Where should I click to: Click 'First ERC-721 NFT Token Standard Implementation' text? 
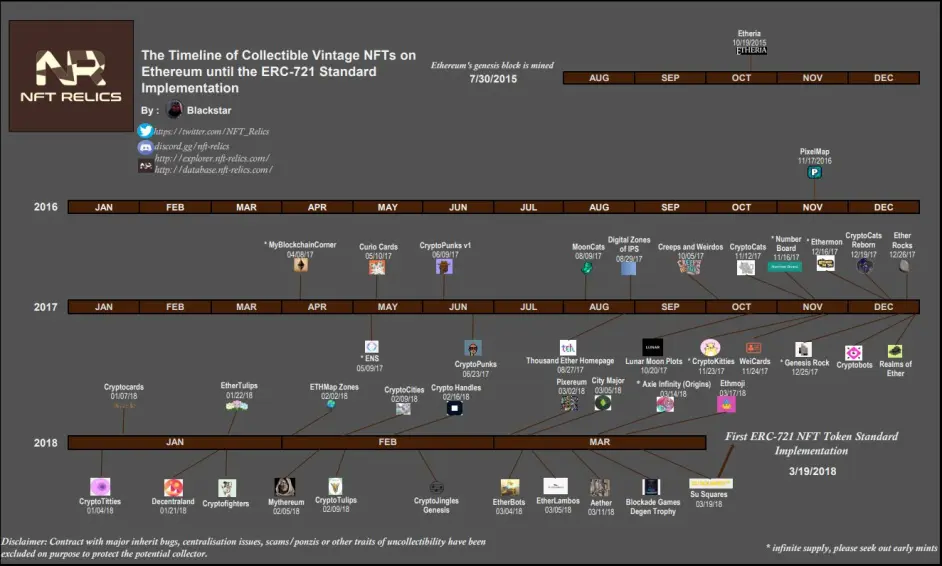[x=811, y=443]
